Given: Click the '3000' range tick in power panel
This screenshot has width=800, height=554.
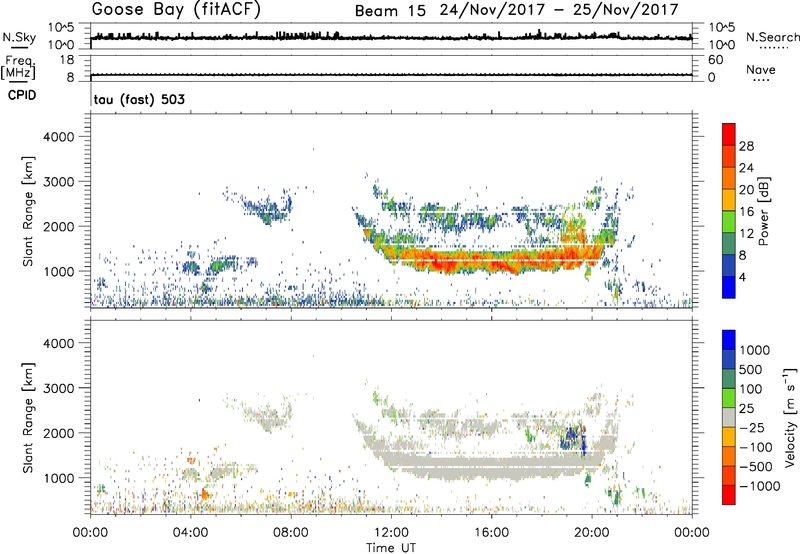Looking at the screenshot, I should coord(59,182).
